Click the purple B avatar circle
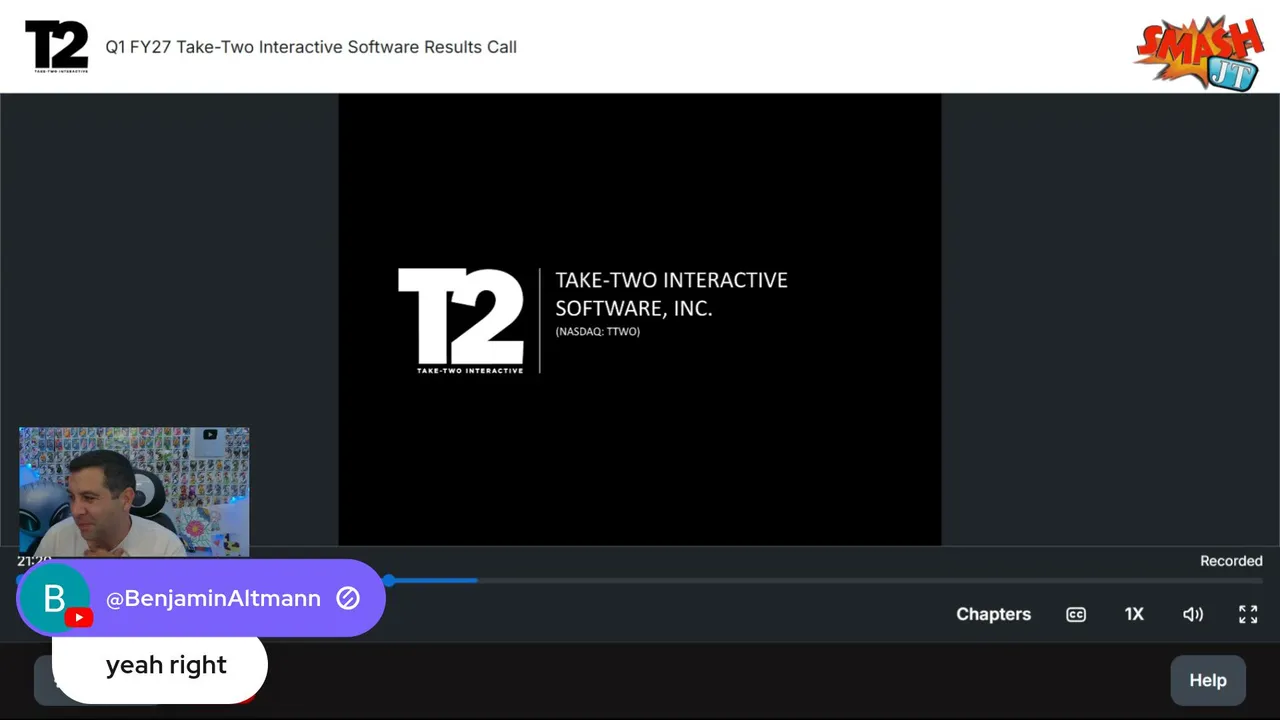This screenshot has width=1280, height=720. click(x=54, y=598)
